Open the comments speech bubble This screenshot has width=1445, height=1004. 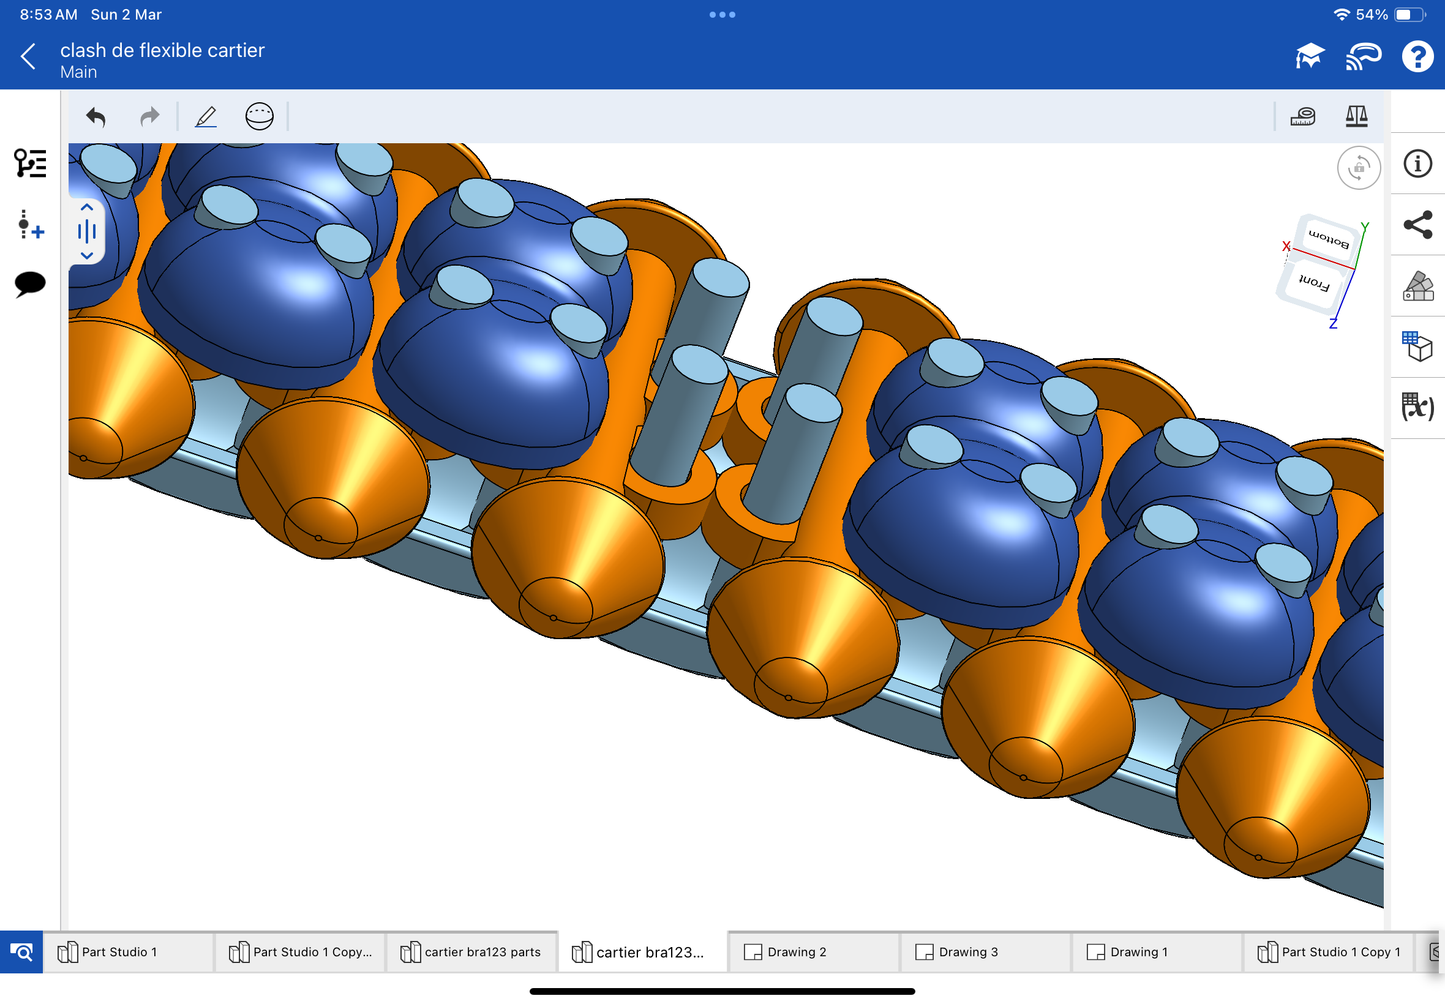[30, 284]
